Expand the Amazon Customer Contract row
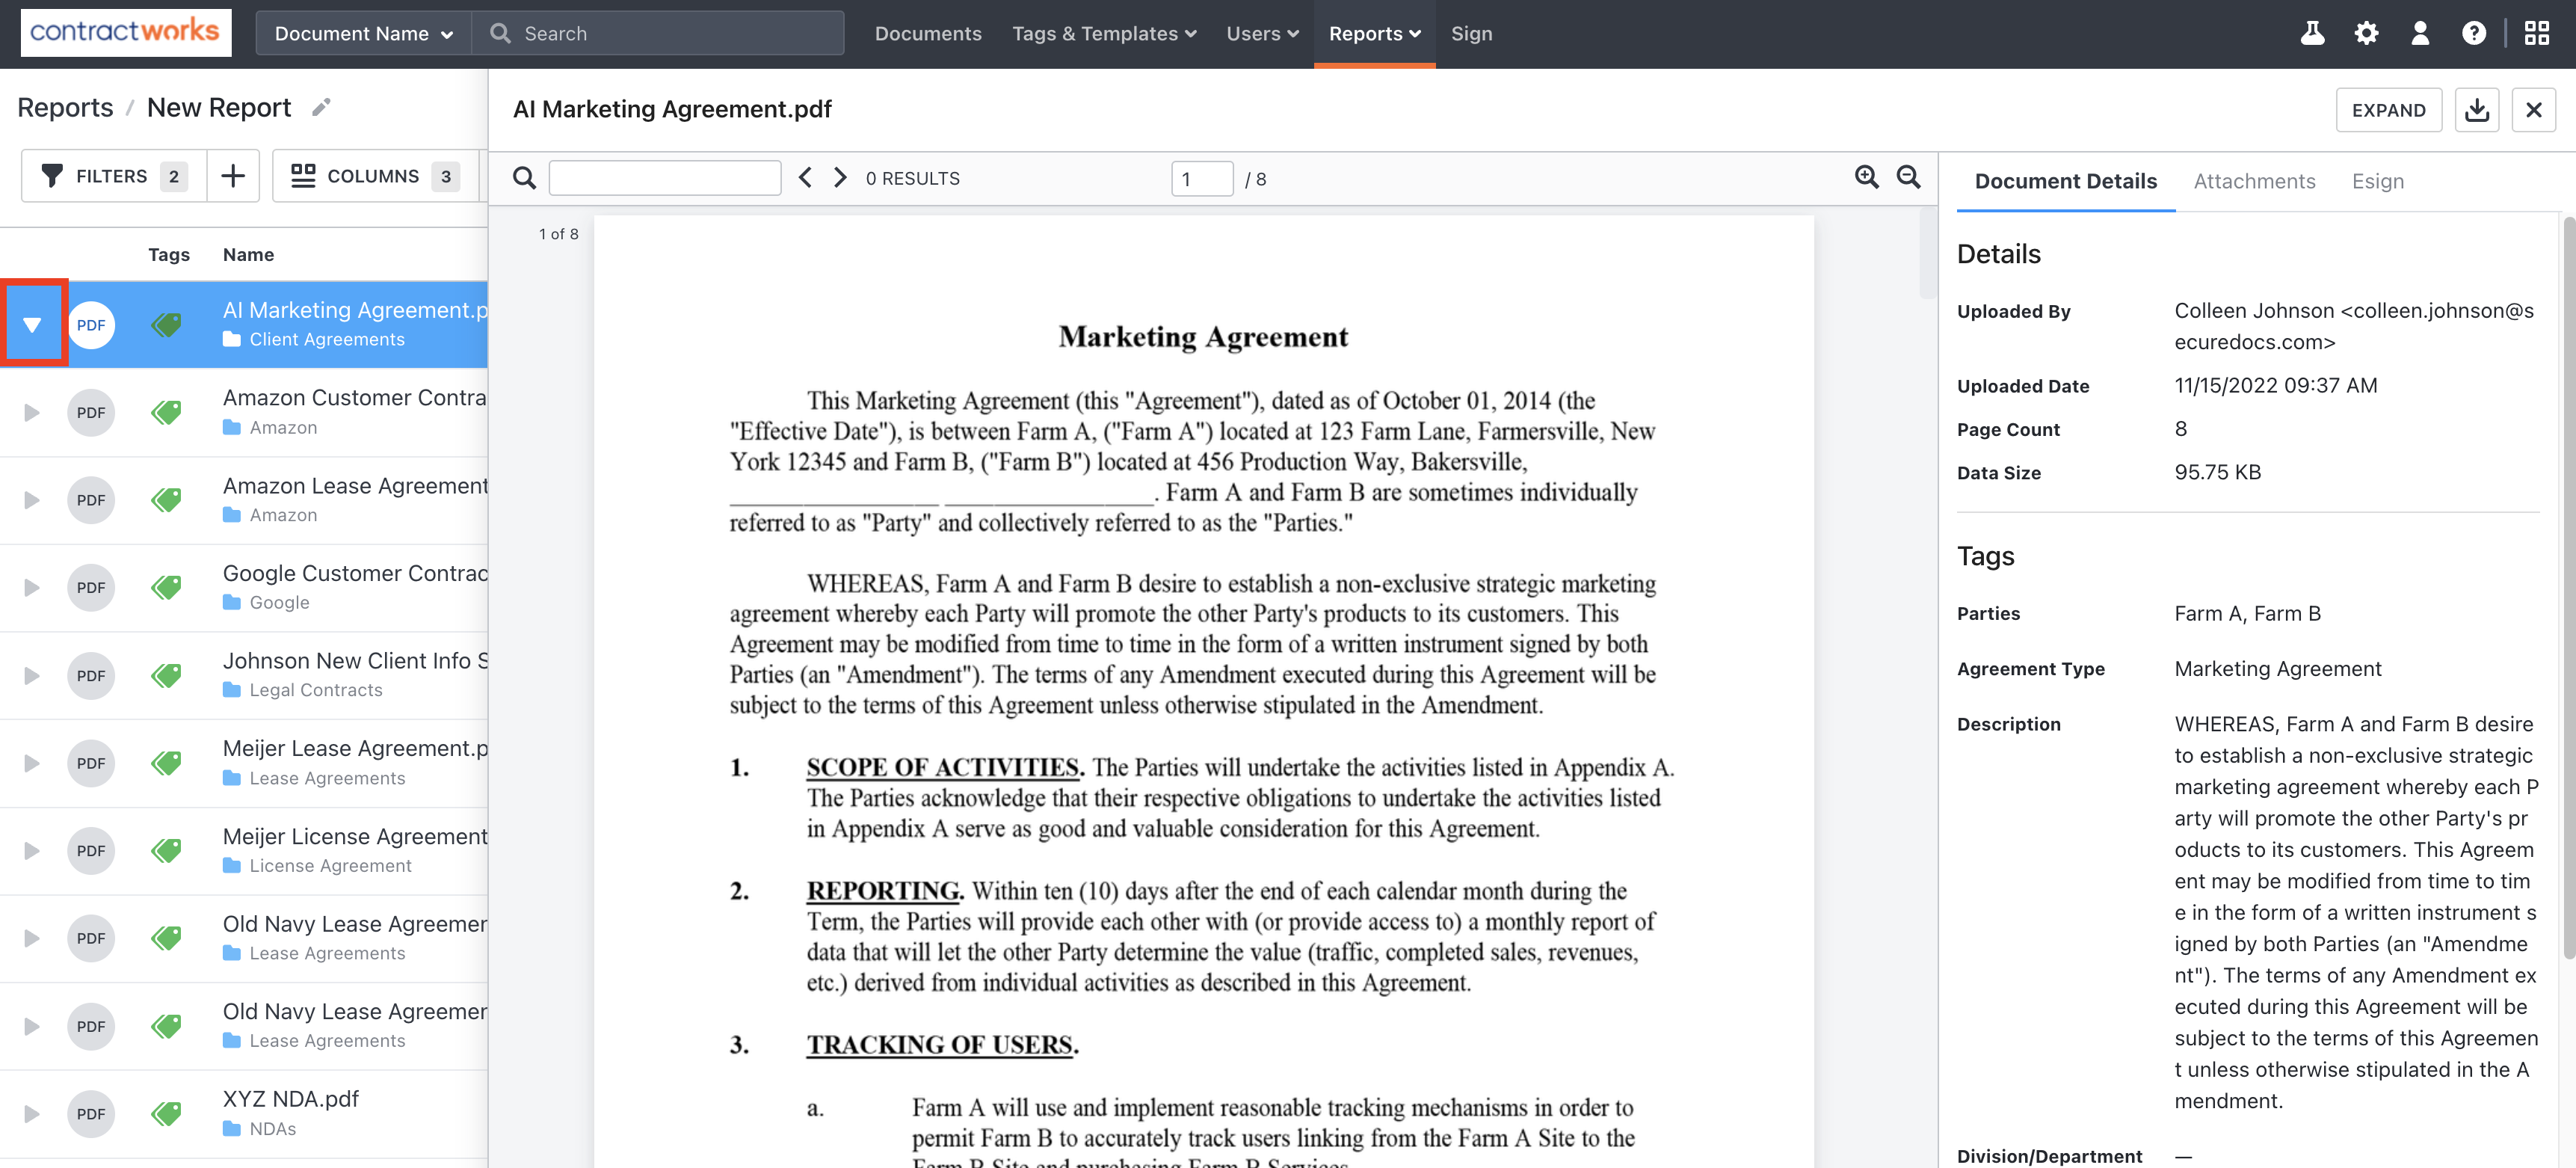 click(x=32, y=412)
